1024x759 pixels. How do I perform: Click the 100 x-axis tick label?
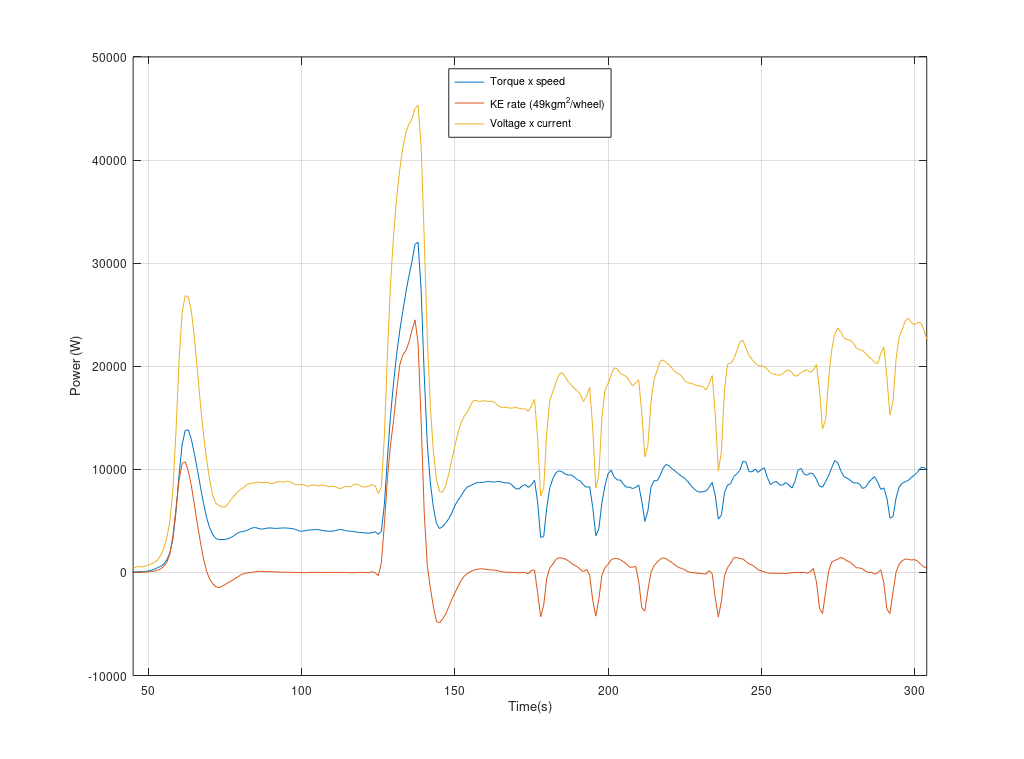[301, 691]
